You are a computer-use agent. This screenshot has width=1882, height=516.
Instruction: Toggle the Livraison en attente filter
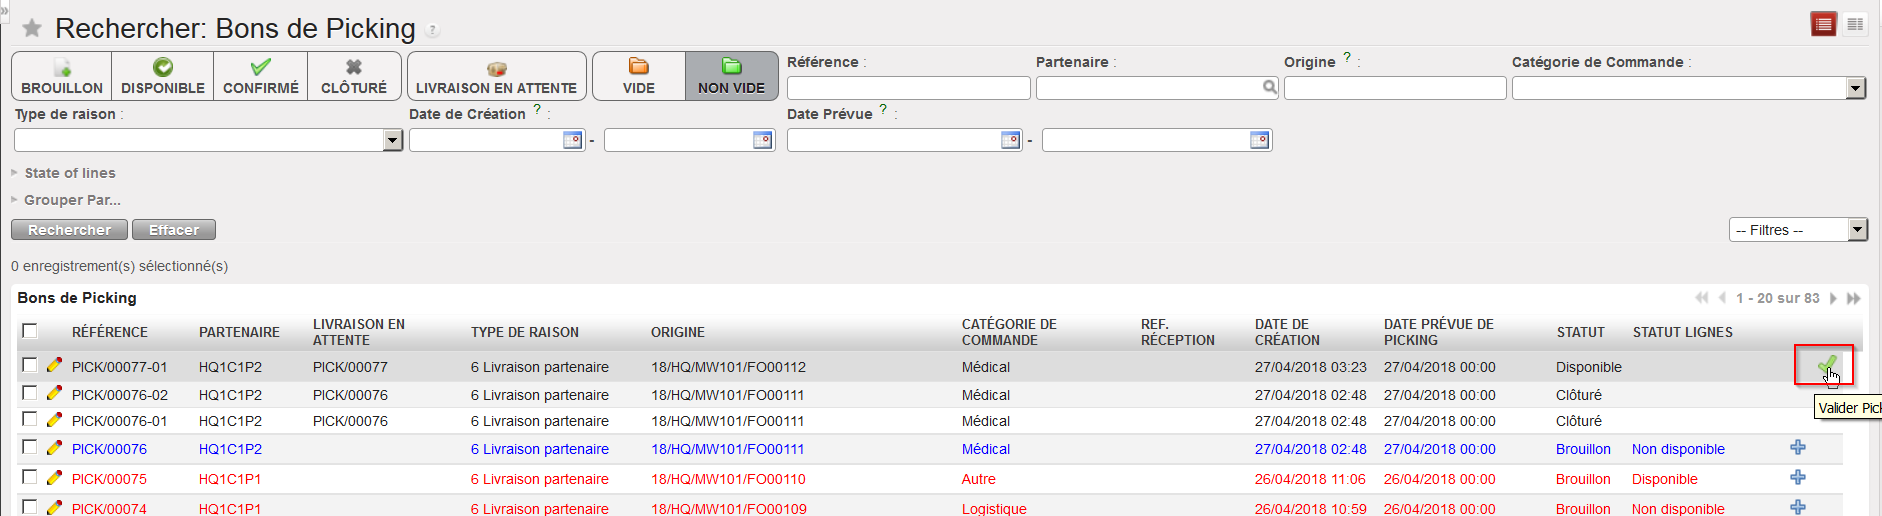point(496,76)
